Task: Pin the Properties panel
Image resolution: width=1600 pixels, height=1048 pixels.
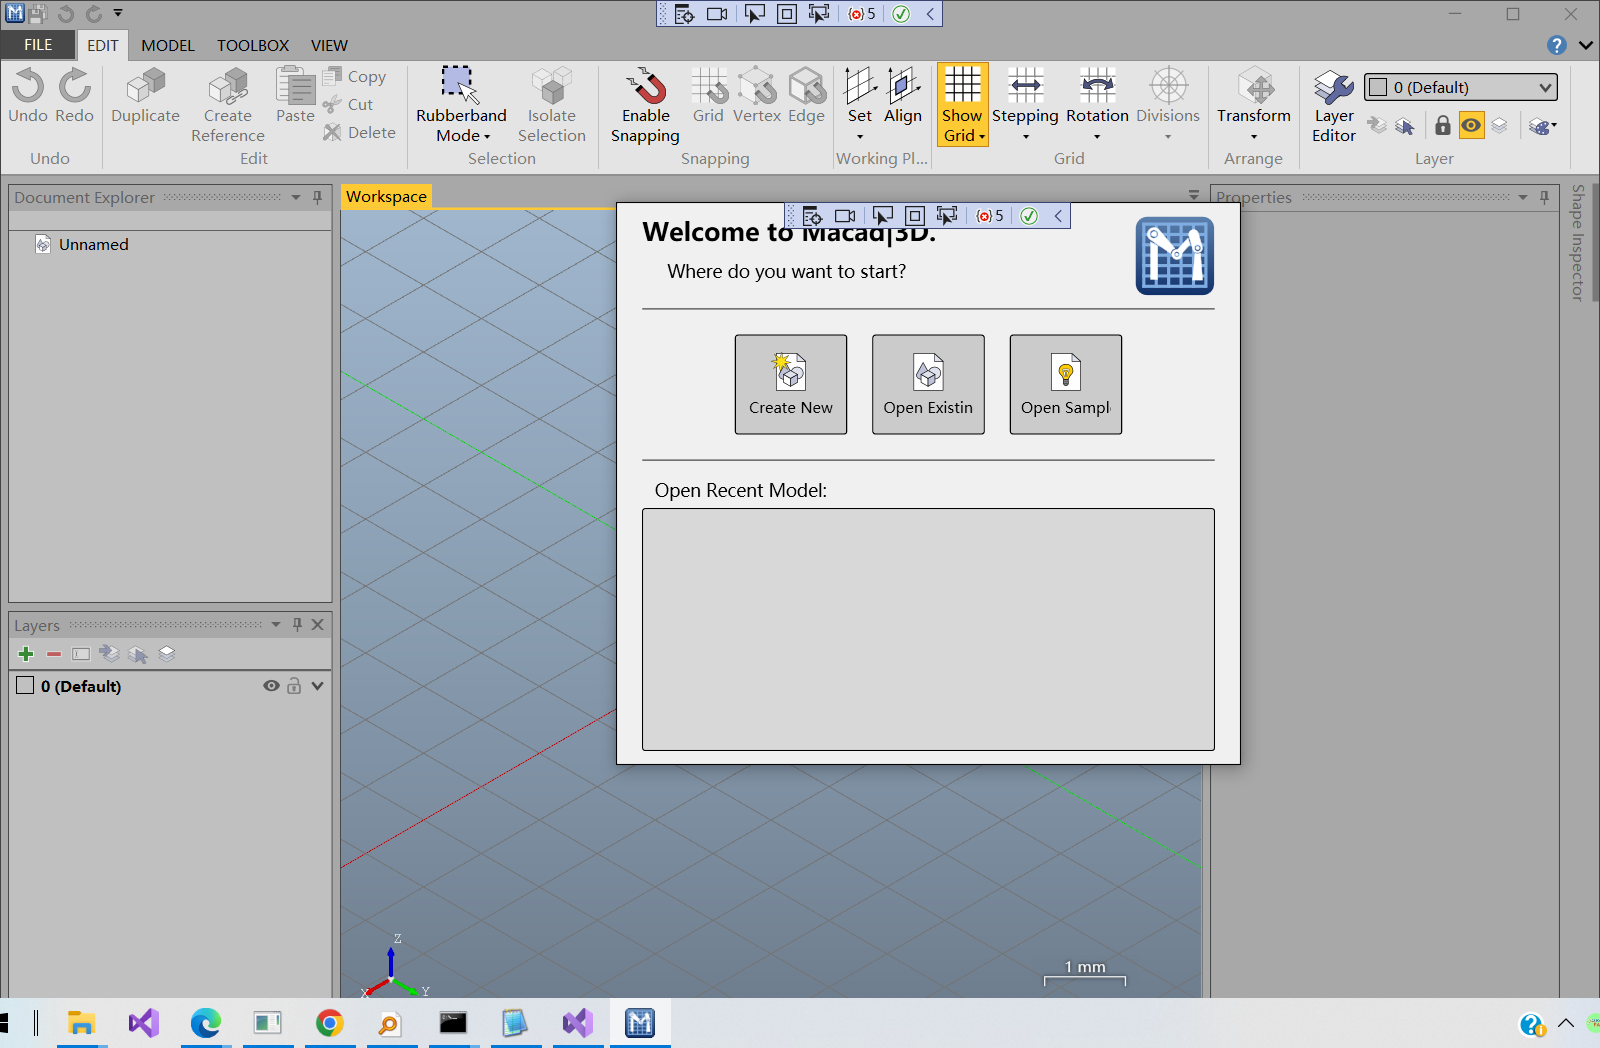Action: pos(1544,197)
